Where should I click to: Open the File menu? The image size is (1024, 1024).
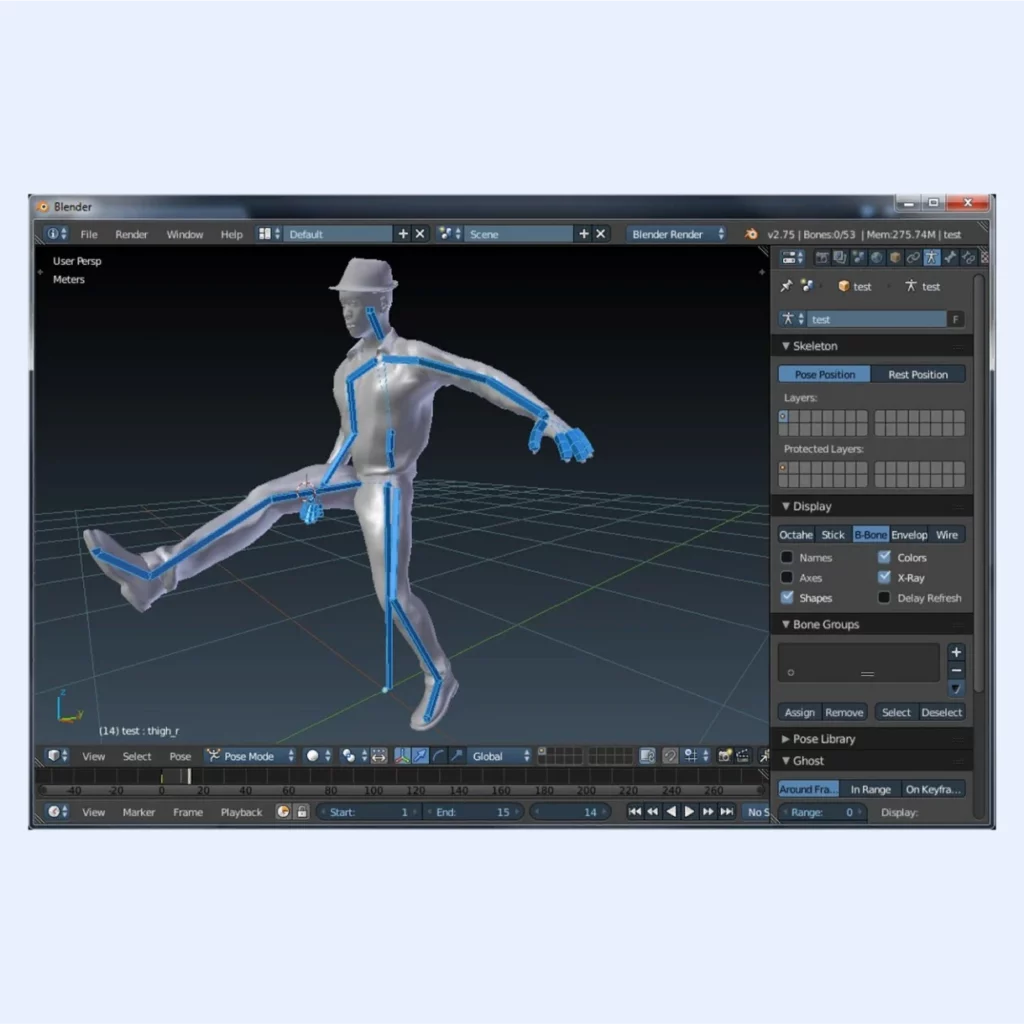point(89,234)
